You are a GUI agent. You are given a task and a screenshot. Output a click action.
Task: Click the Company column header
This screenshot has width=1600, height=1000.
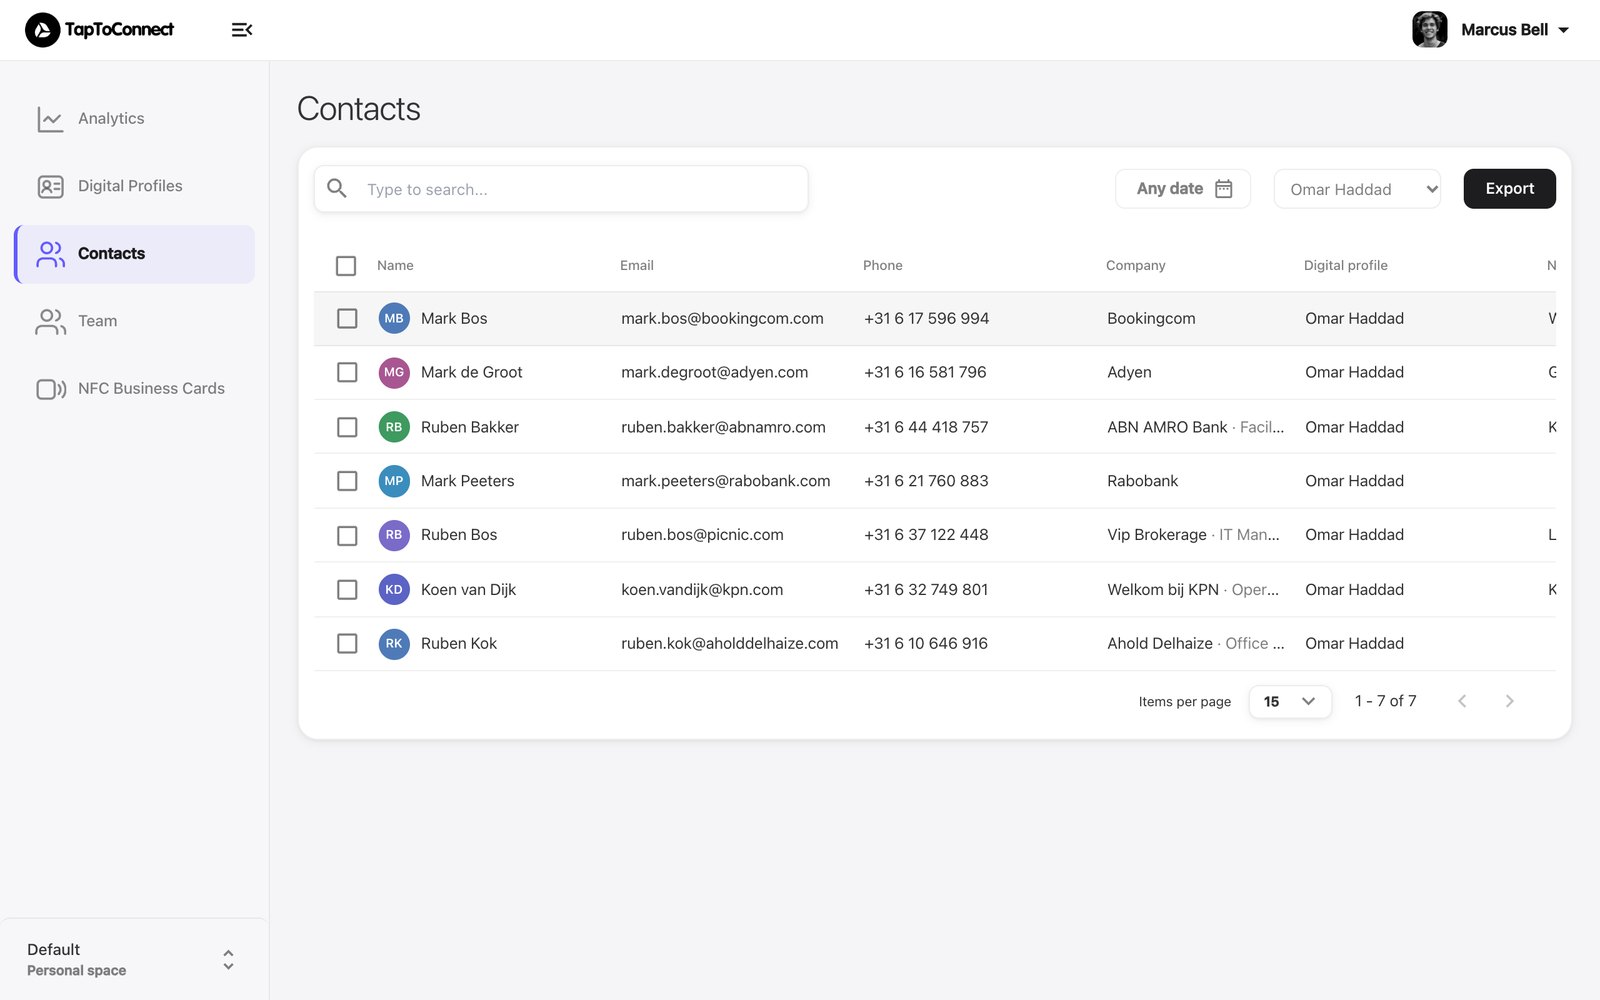(1136, 266)
